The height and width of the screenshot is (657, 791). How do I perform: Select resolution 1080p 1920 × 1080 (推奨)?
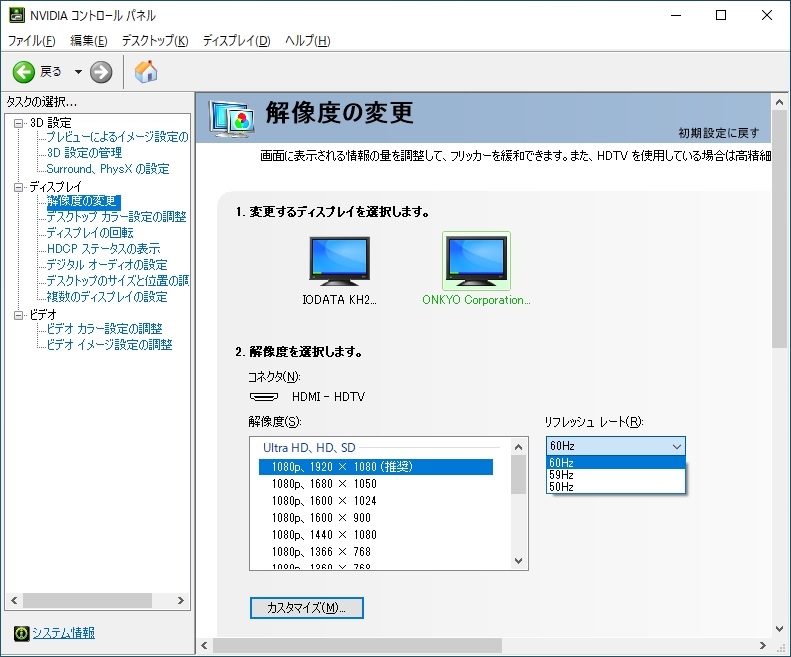376,467
